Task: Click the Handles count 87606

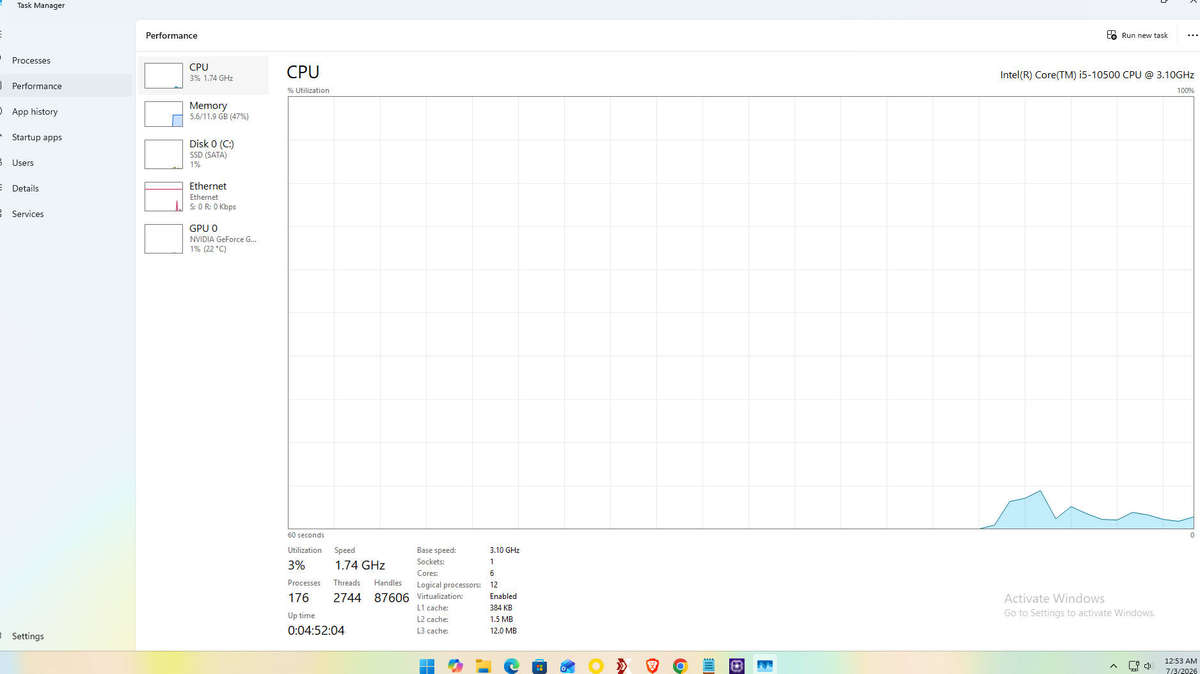Action: click(391, 597)
